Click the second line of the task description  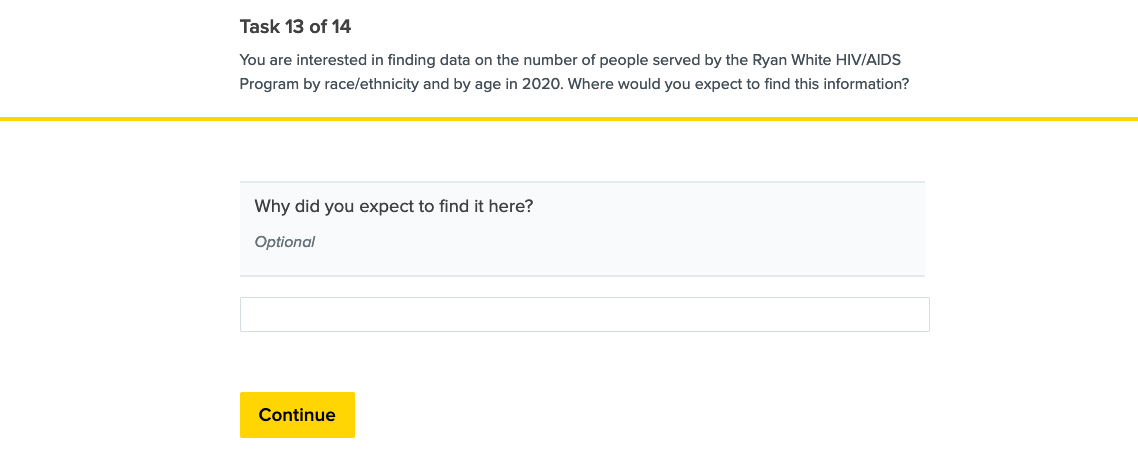click(x=574, y=84)
